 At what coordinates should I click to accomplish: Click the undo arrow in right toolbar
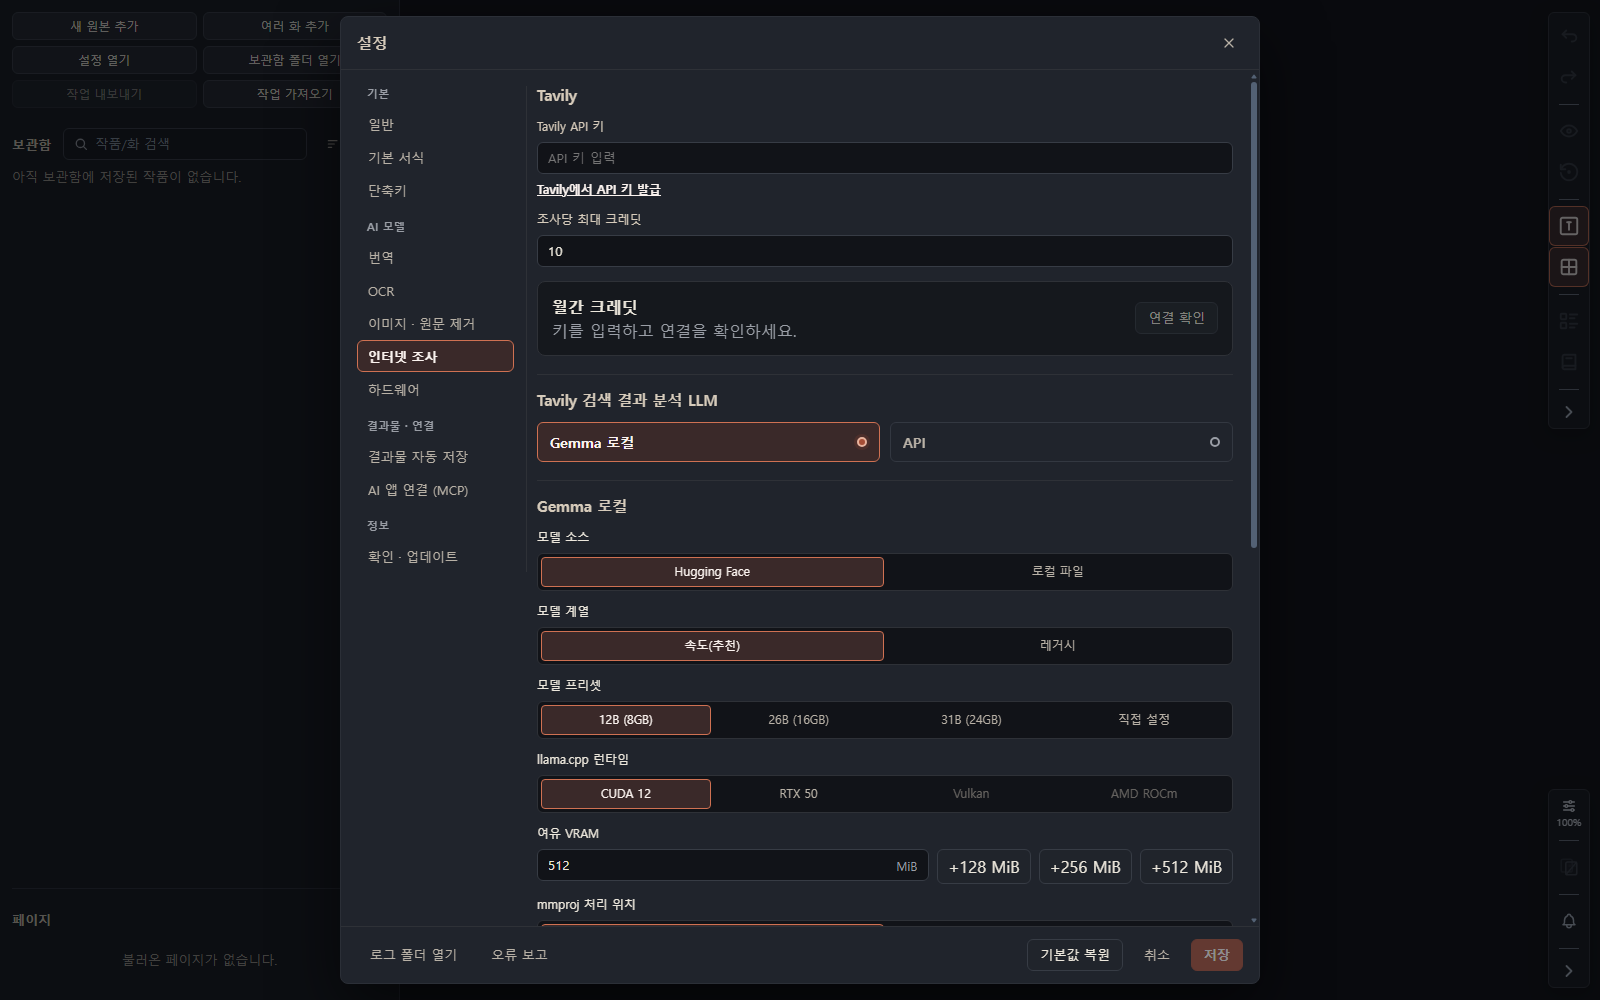[1569, 37]
